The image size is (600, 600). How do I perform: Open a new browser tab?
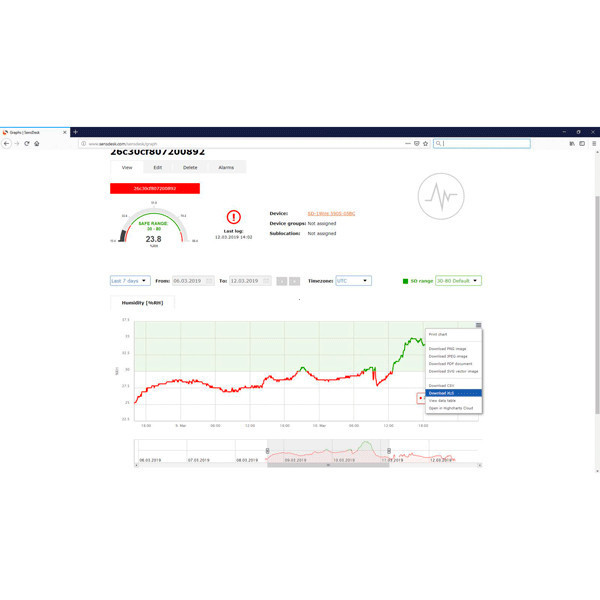pyautogui.click(x=74, y=132)
